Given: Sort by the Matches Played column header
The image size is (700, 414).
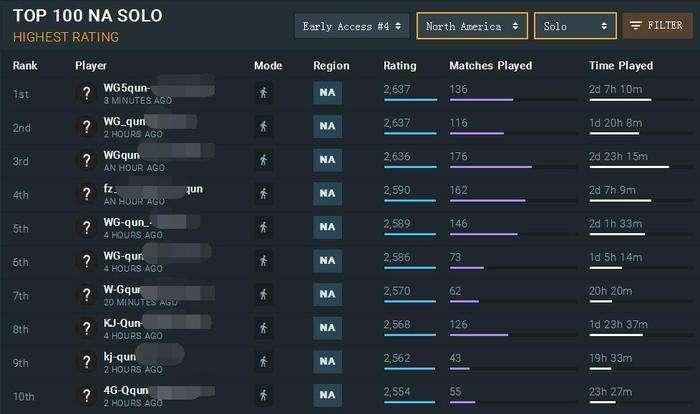Looking at the screenshot, I should (490, 66).
